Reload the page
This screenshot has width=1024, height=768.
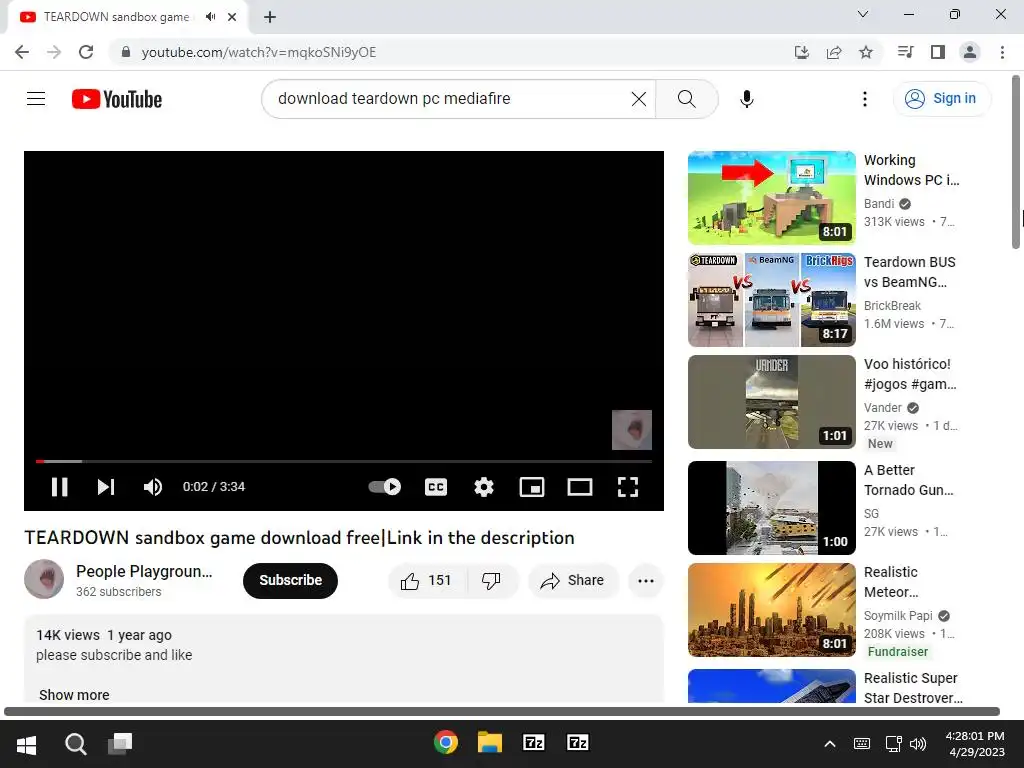[86, 52]
